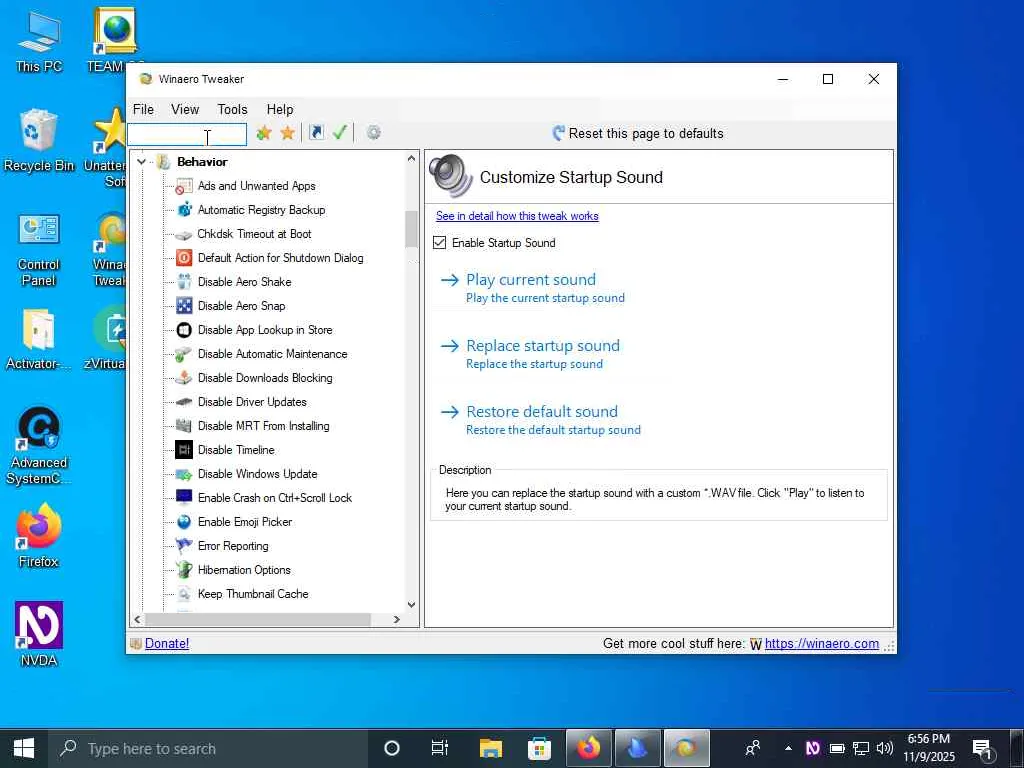Toggle the Enable Startup Sound checkbox
Image resolution: width=1024 pixels, height=768 pixels.
pyautogui.click(x=440, y=243)
